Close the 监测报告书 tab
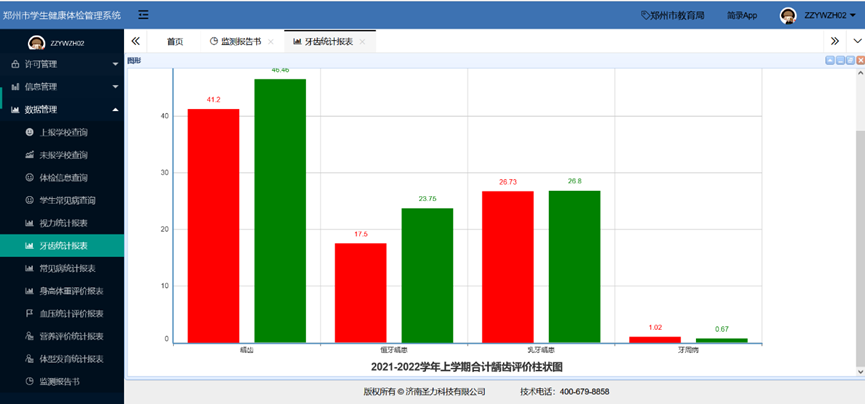The height and width of the screenshot is (404, 865). click(x=270, y=42)
